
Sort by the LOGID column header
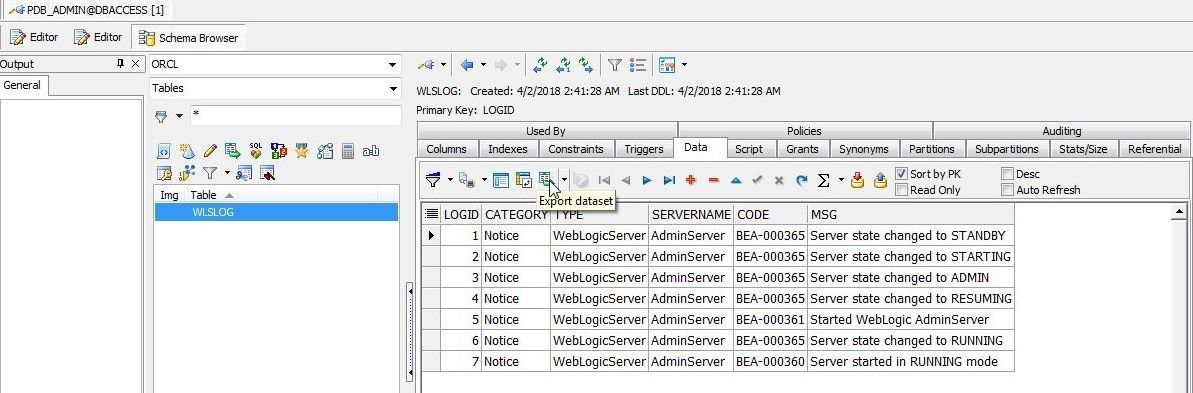coord(460,215)
